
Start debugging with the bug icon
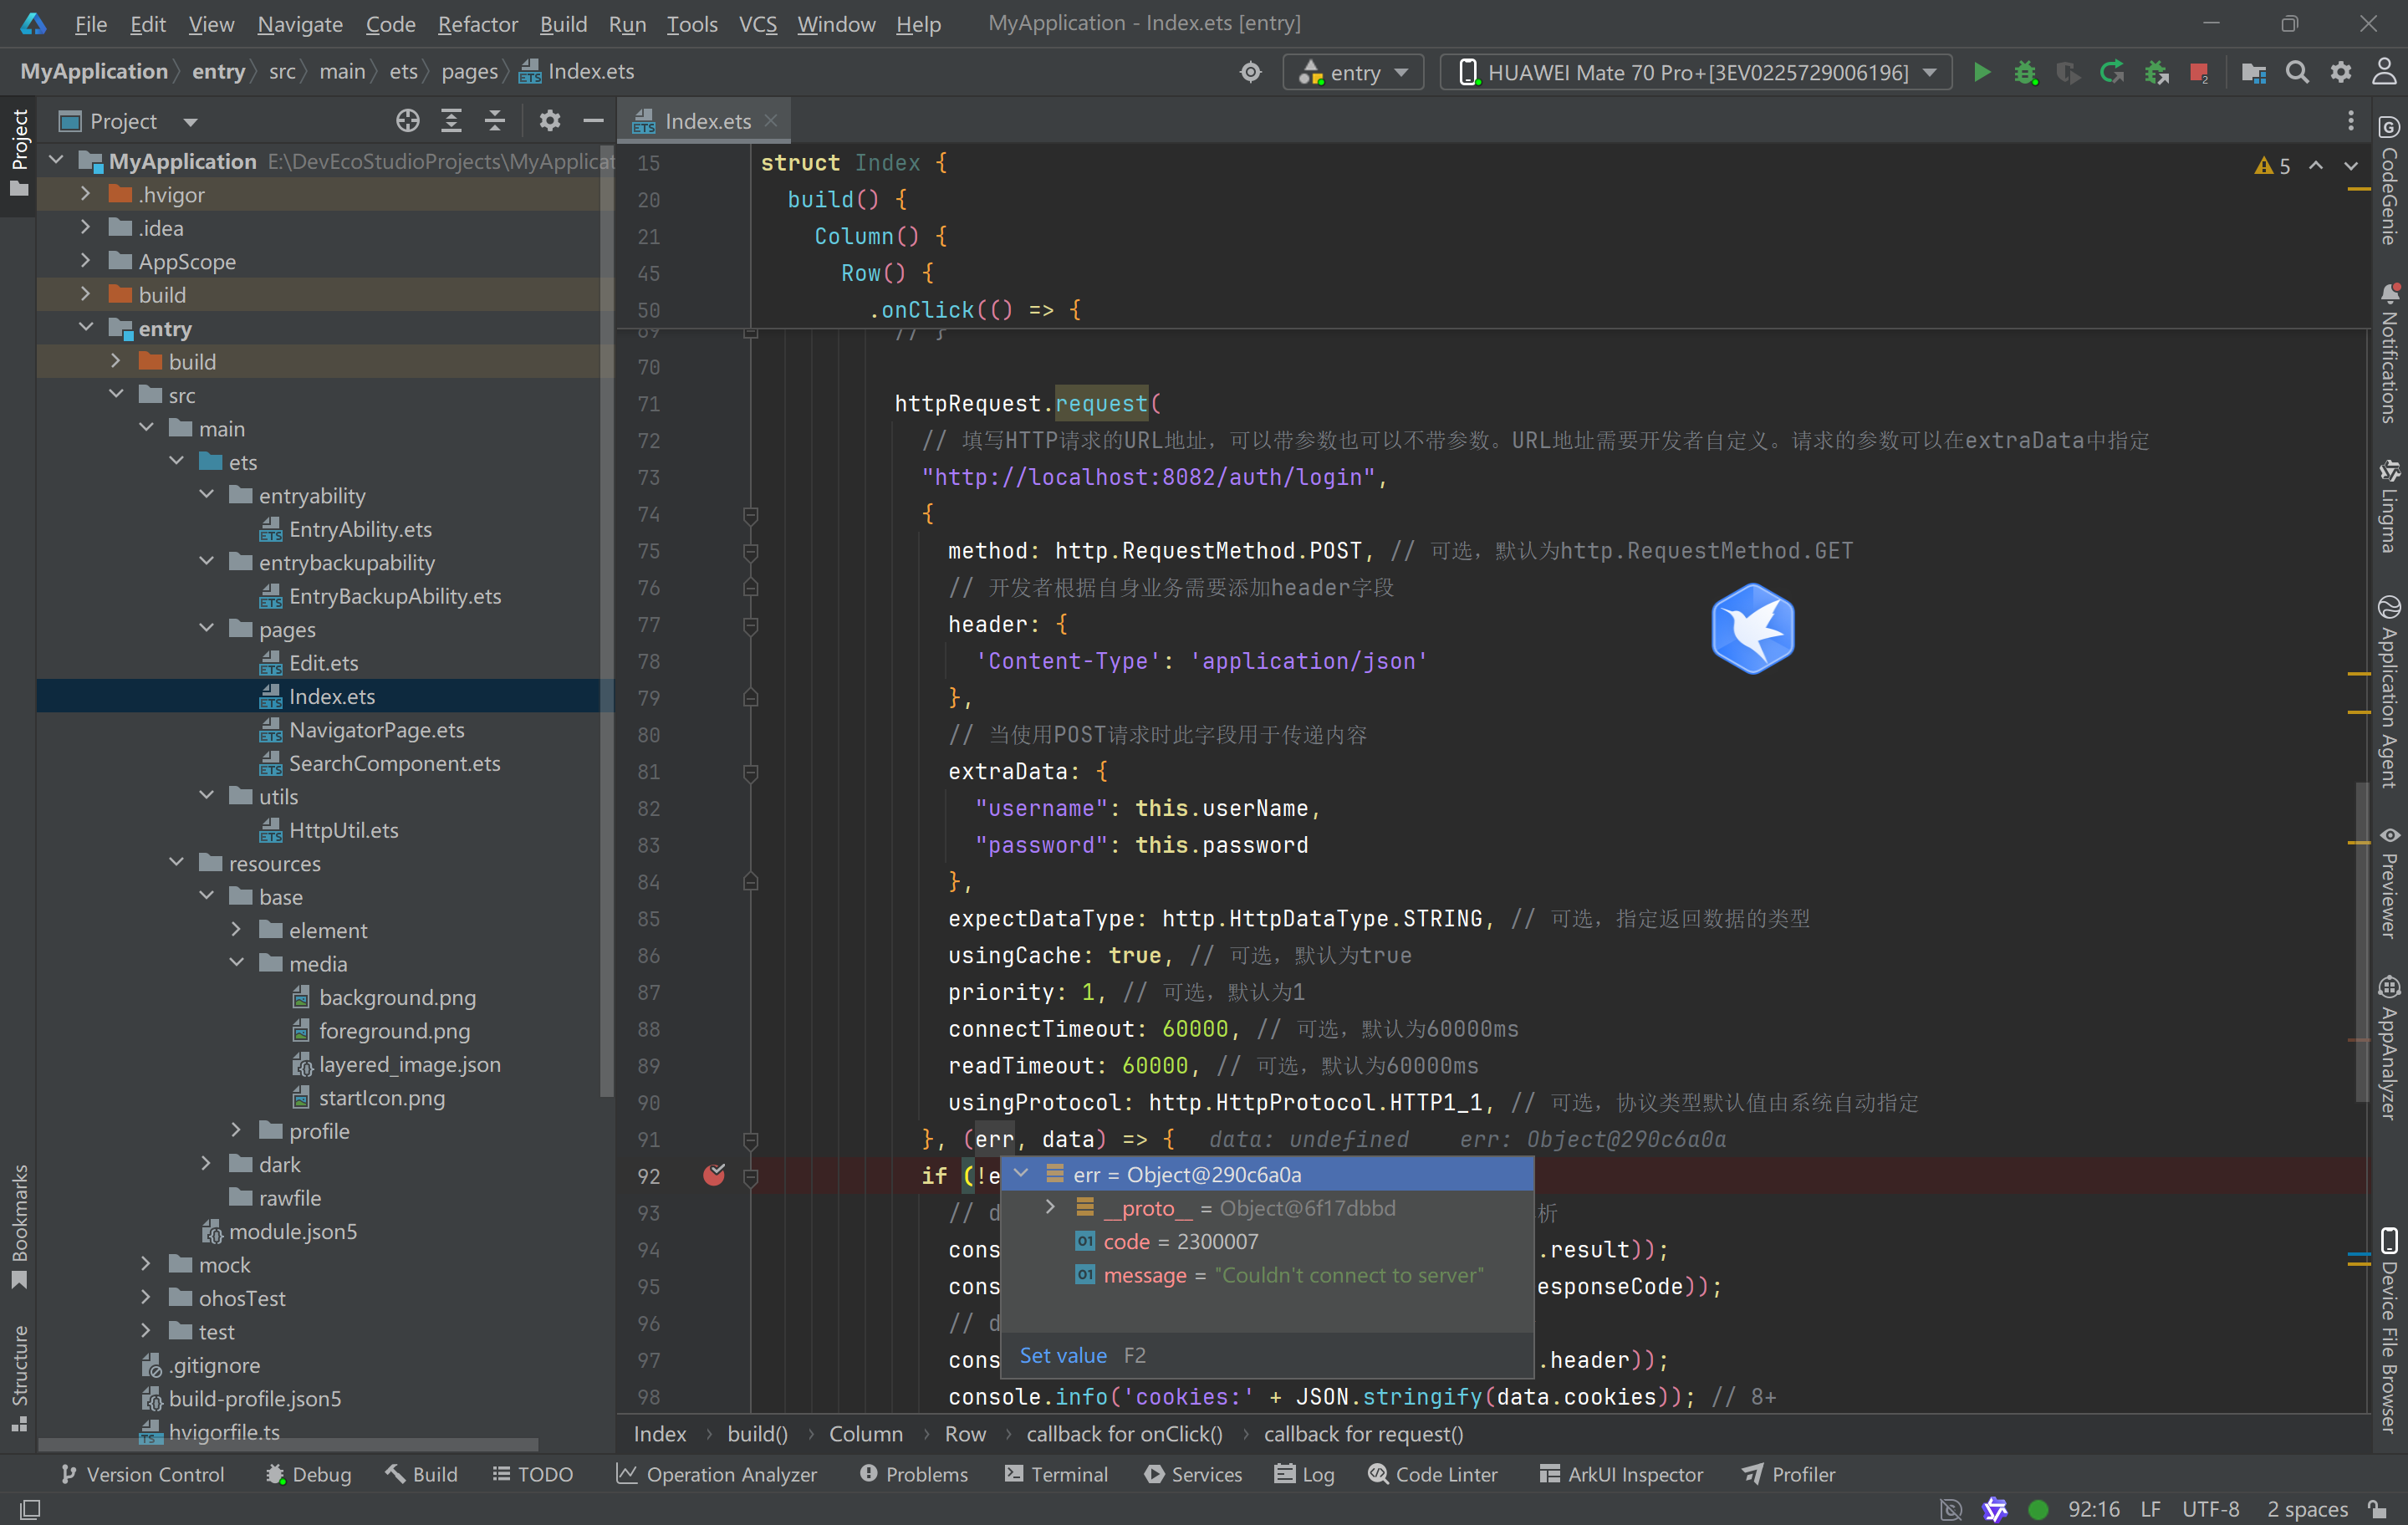pos(2025,72)
